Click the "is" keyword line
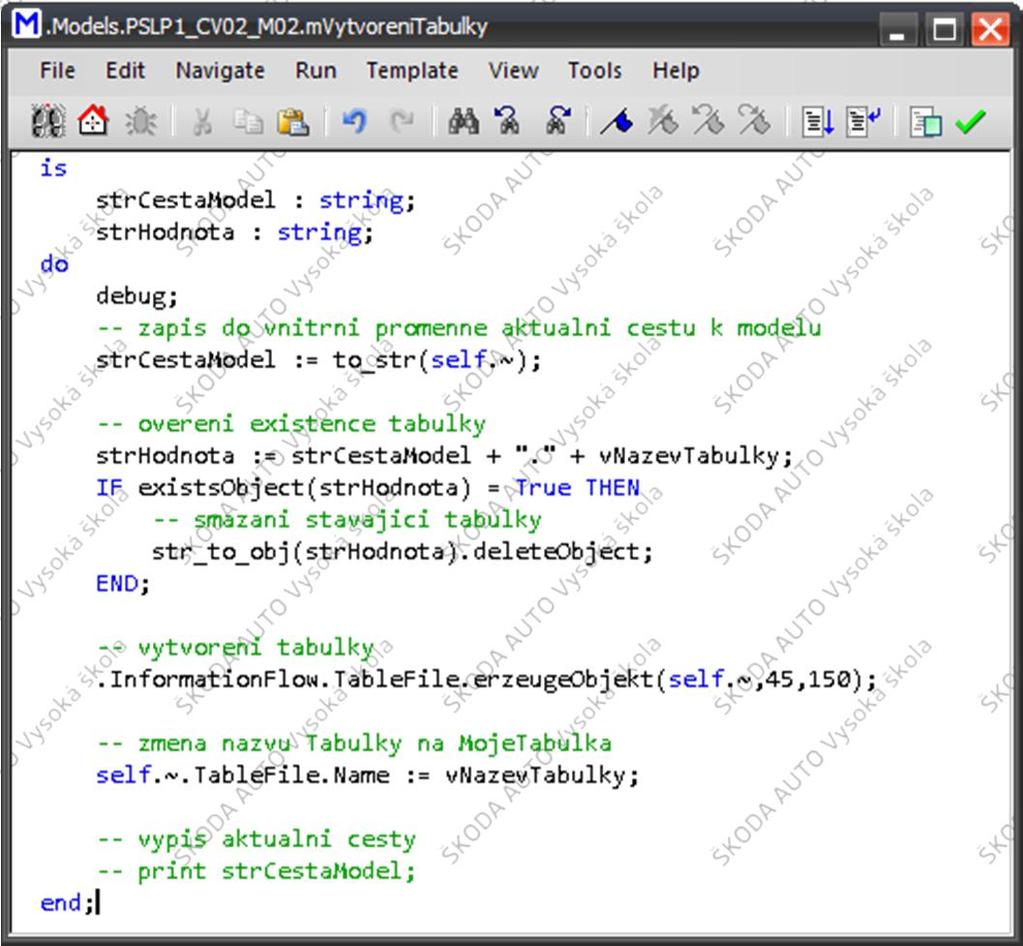This screenshot has height=946, width=1023. pos(53,168)
